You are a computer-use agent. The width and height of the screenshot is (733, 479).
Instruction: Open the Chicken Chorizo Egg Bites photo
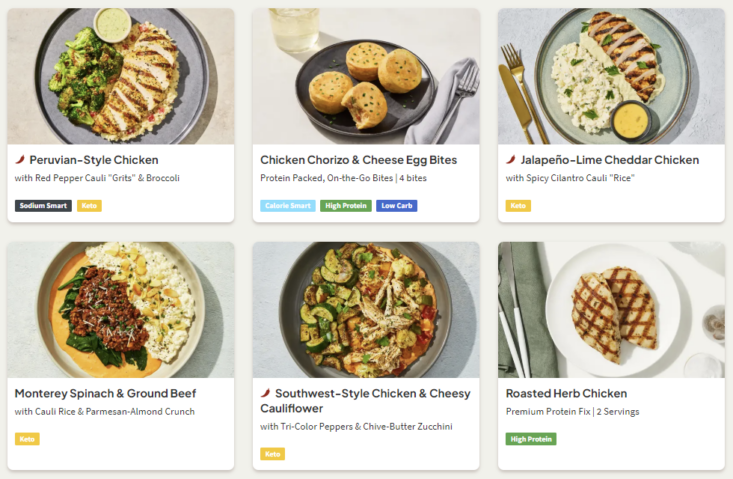pos(366,77)
